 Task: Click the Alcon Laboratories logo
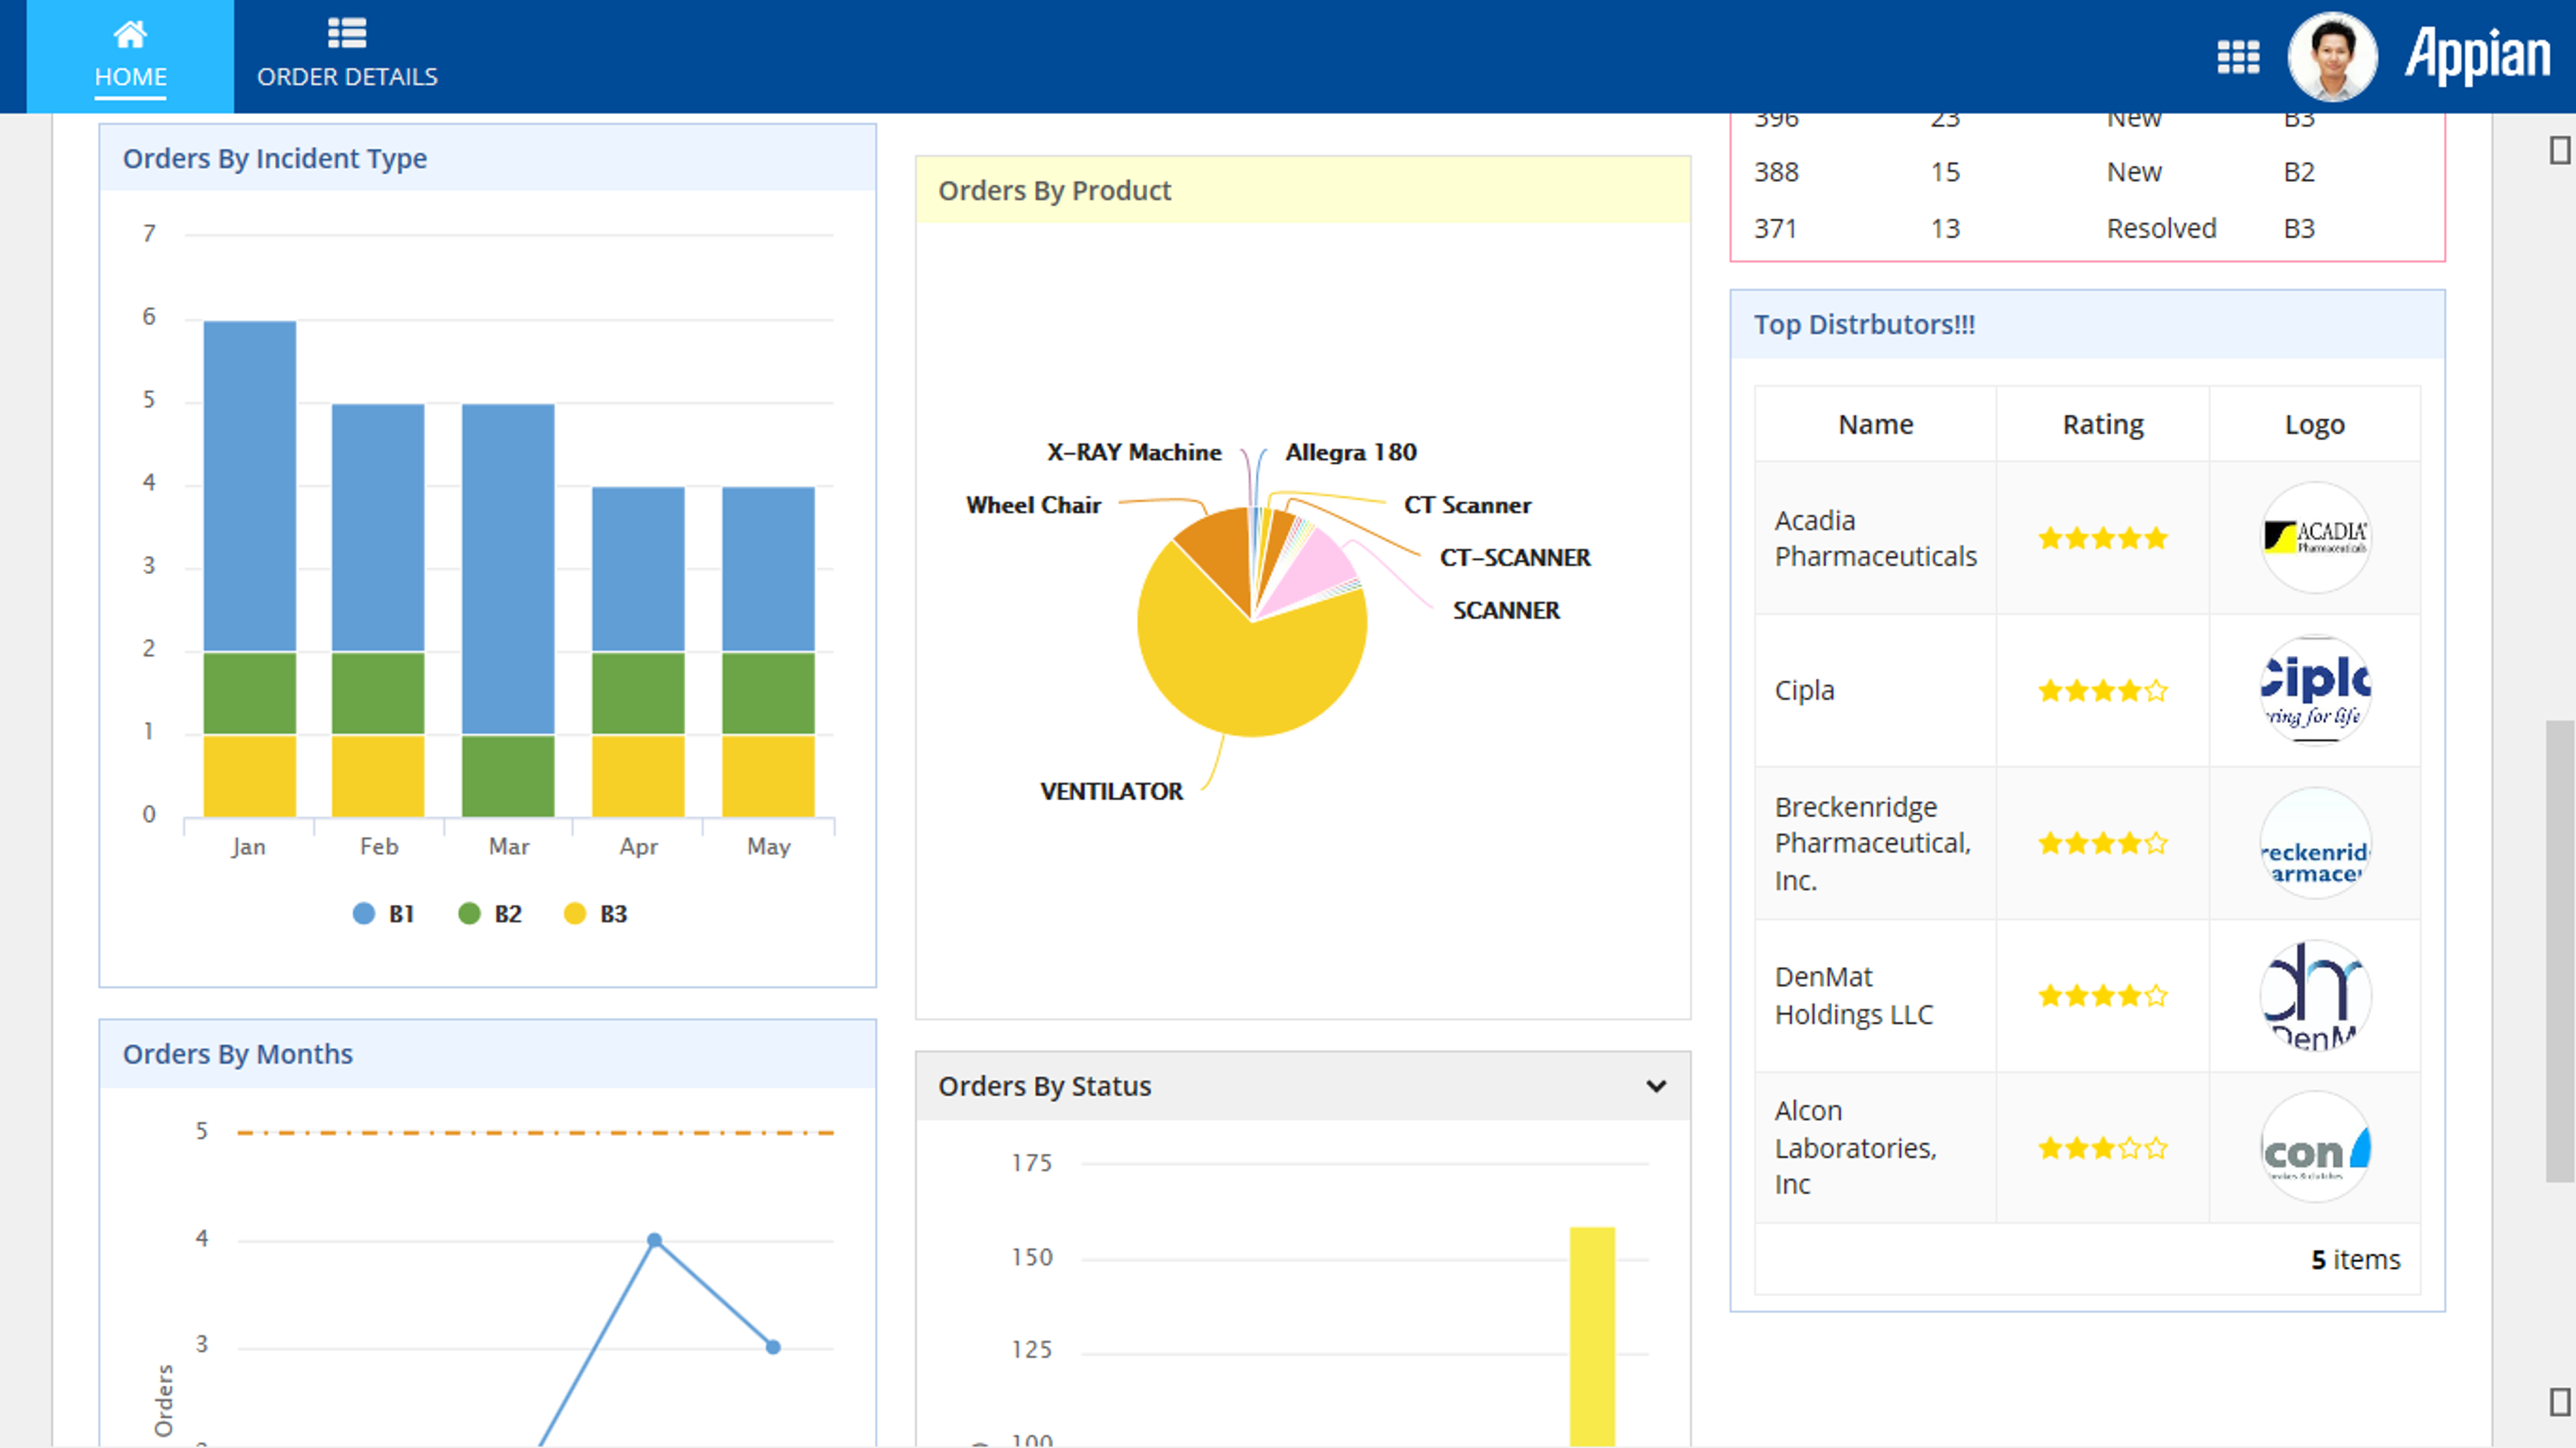2315,1147
